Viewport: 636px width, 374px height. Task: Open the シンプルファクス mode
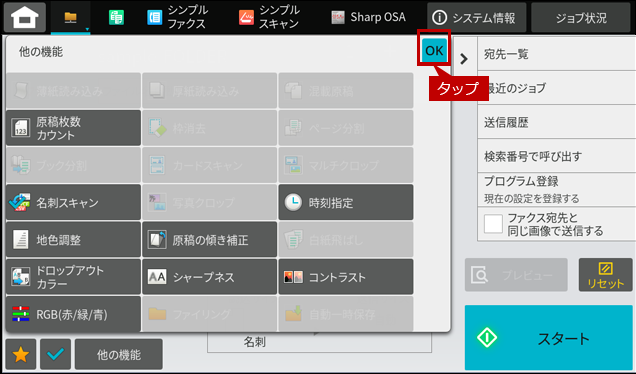(177, 17)
